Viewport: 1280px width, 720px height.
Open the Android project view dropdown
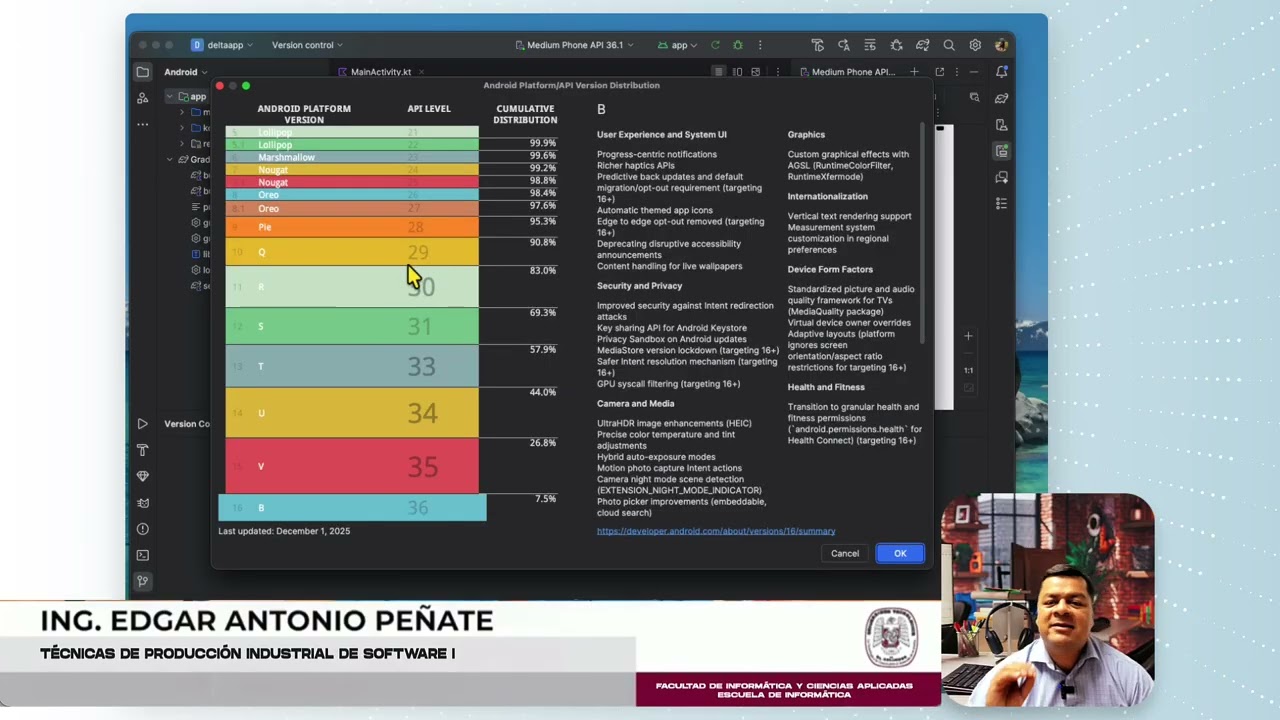(185, 72)
